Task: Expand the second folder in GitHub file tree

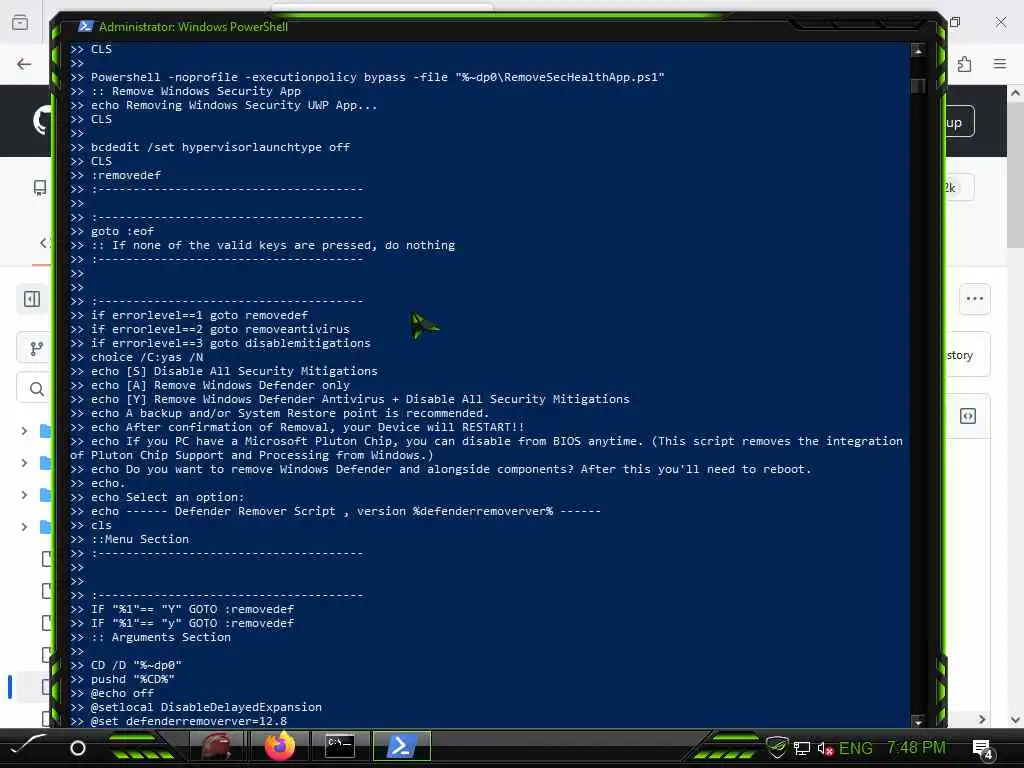Action: [24, 463]
